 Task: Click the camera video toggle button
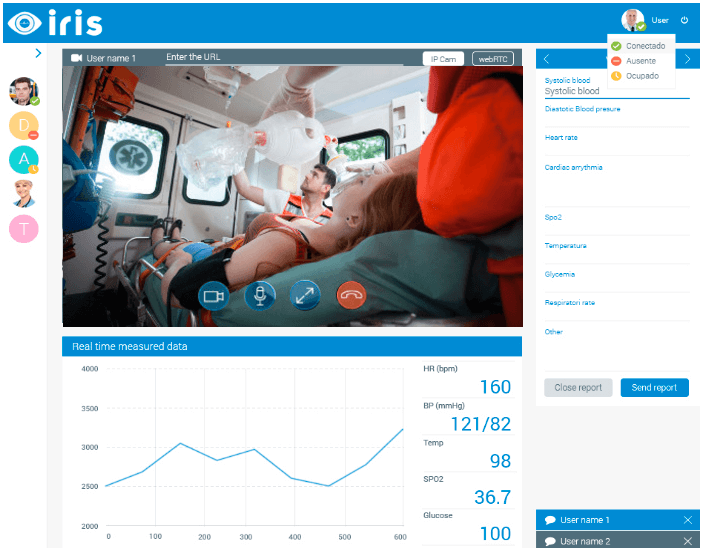pyautogui.click(x=212, y=295)
